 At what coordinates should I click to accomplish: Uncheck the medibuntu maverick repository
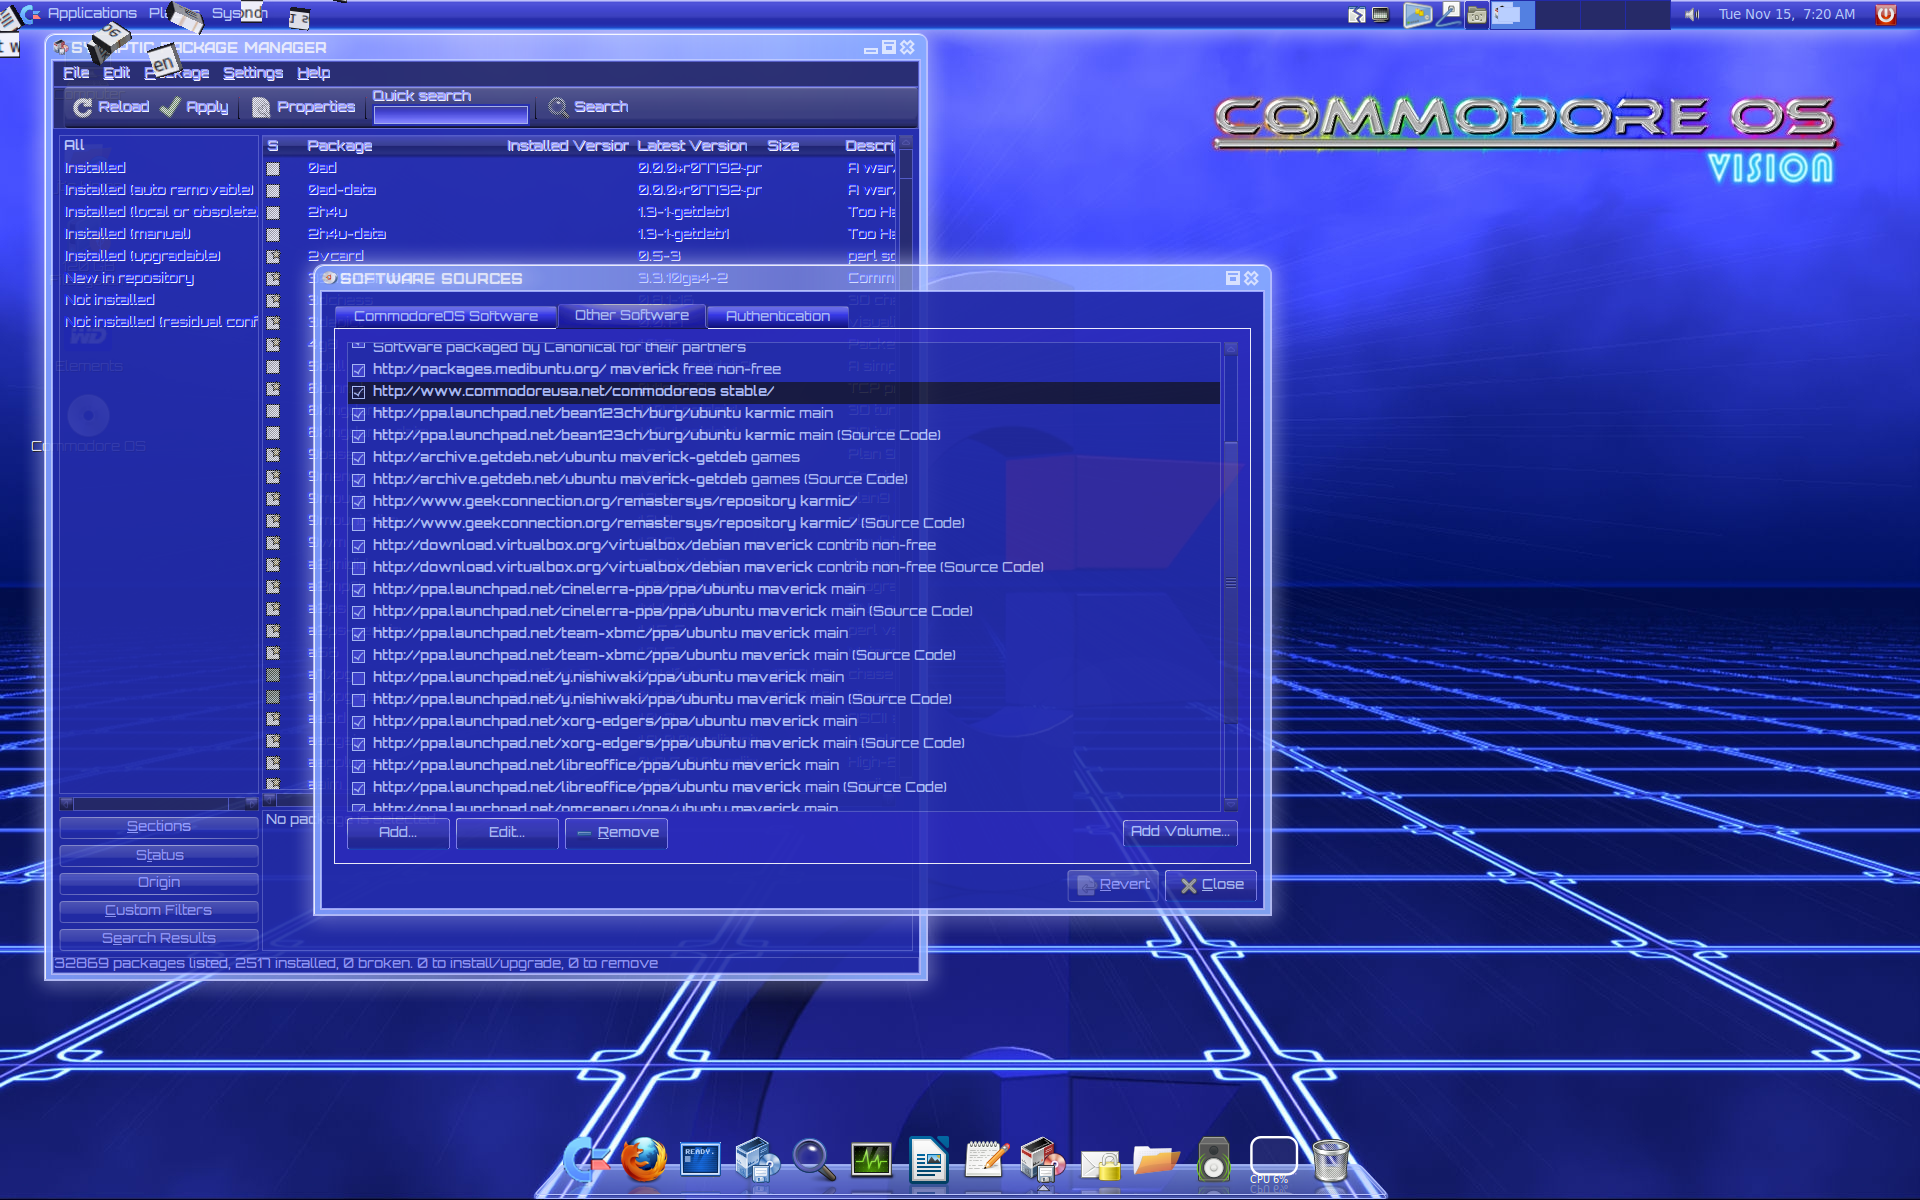[359, 370]
